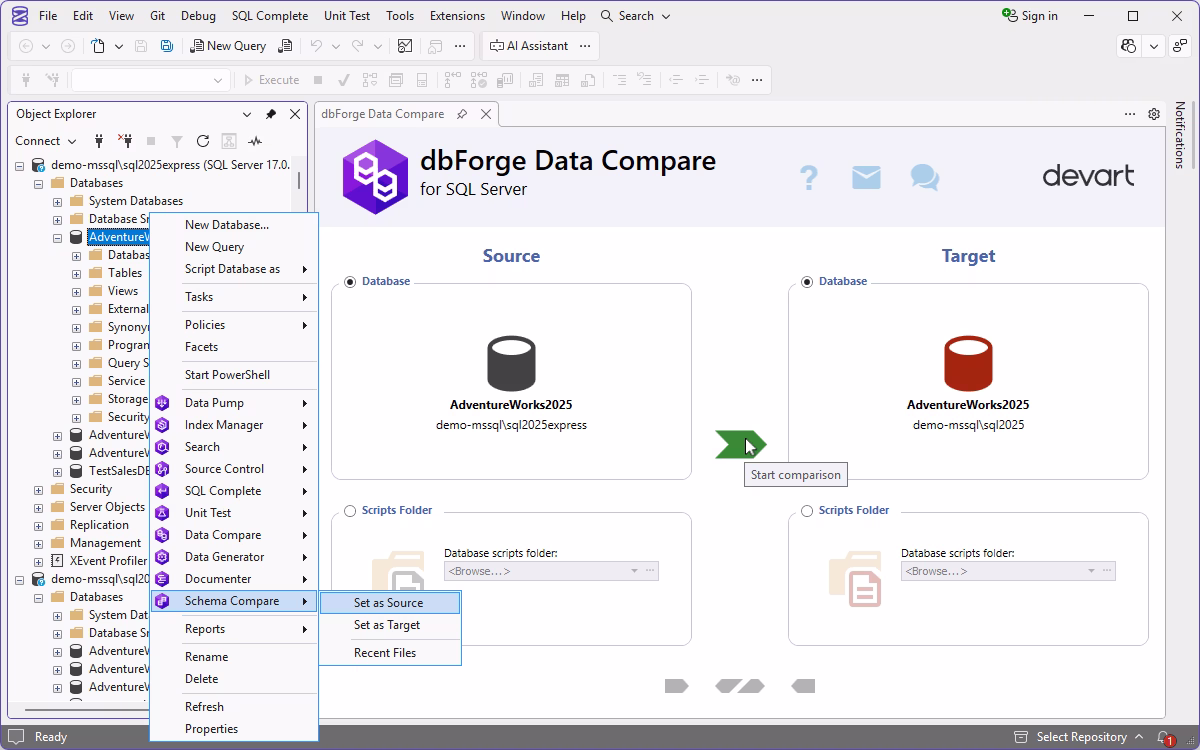1200x750 pixels.
Task: Expand the System Databases folder
Action: click(58, 201)
